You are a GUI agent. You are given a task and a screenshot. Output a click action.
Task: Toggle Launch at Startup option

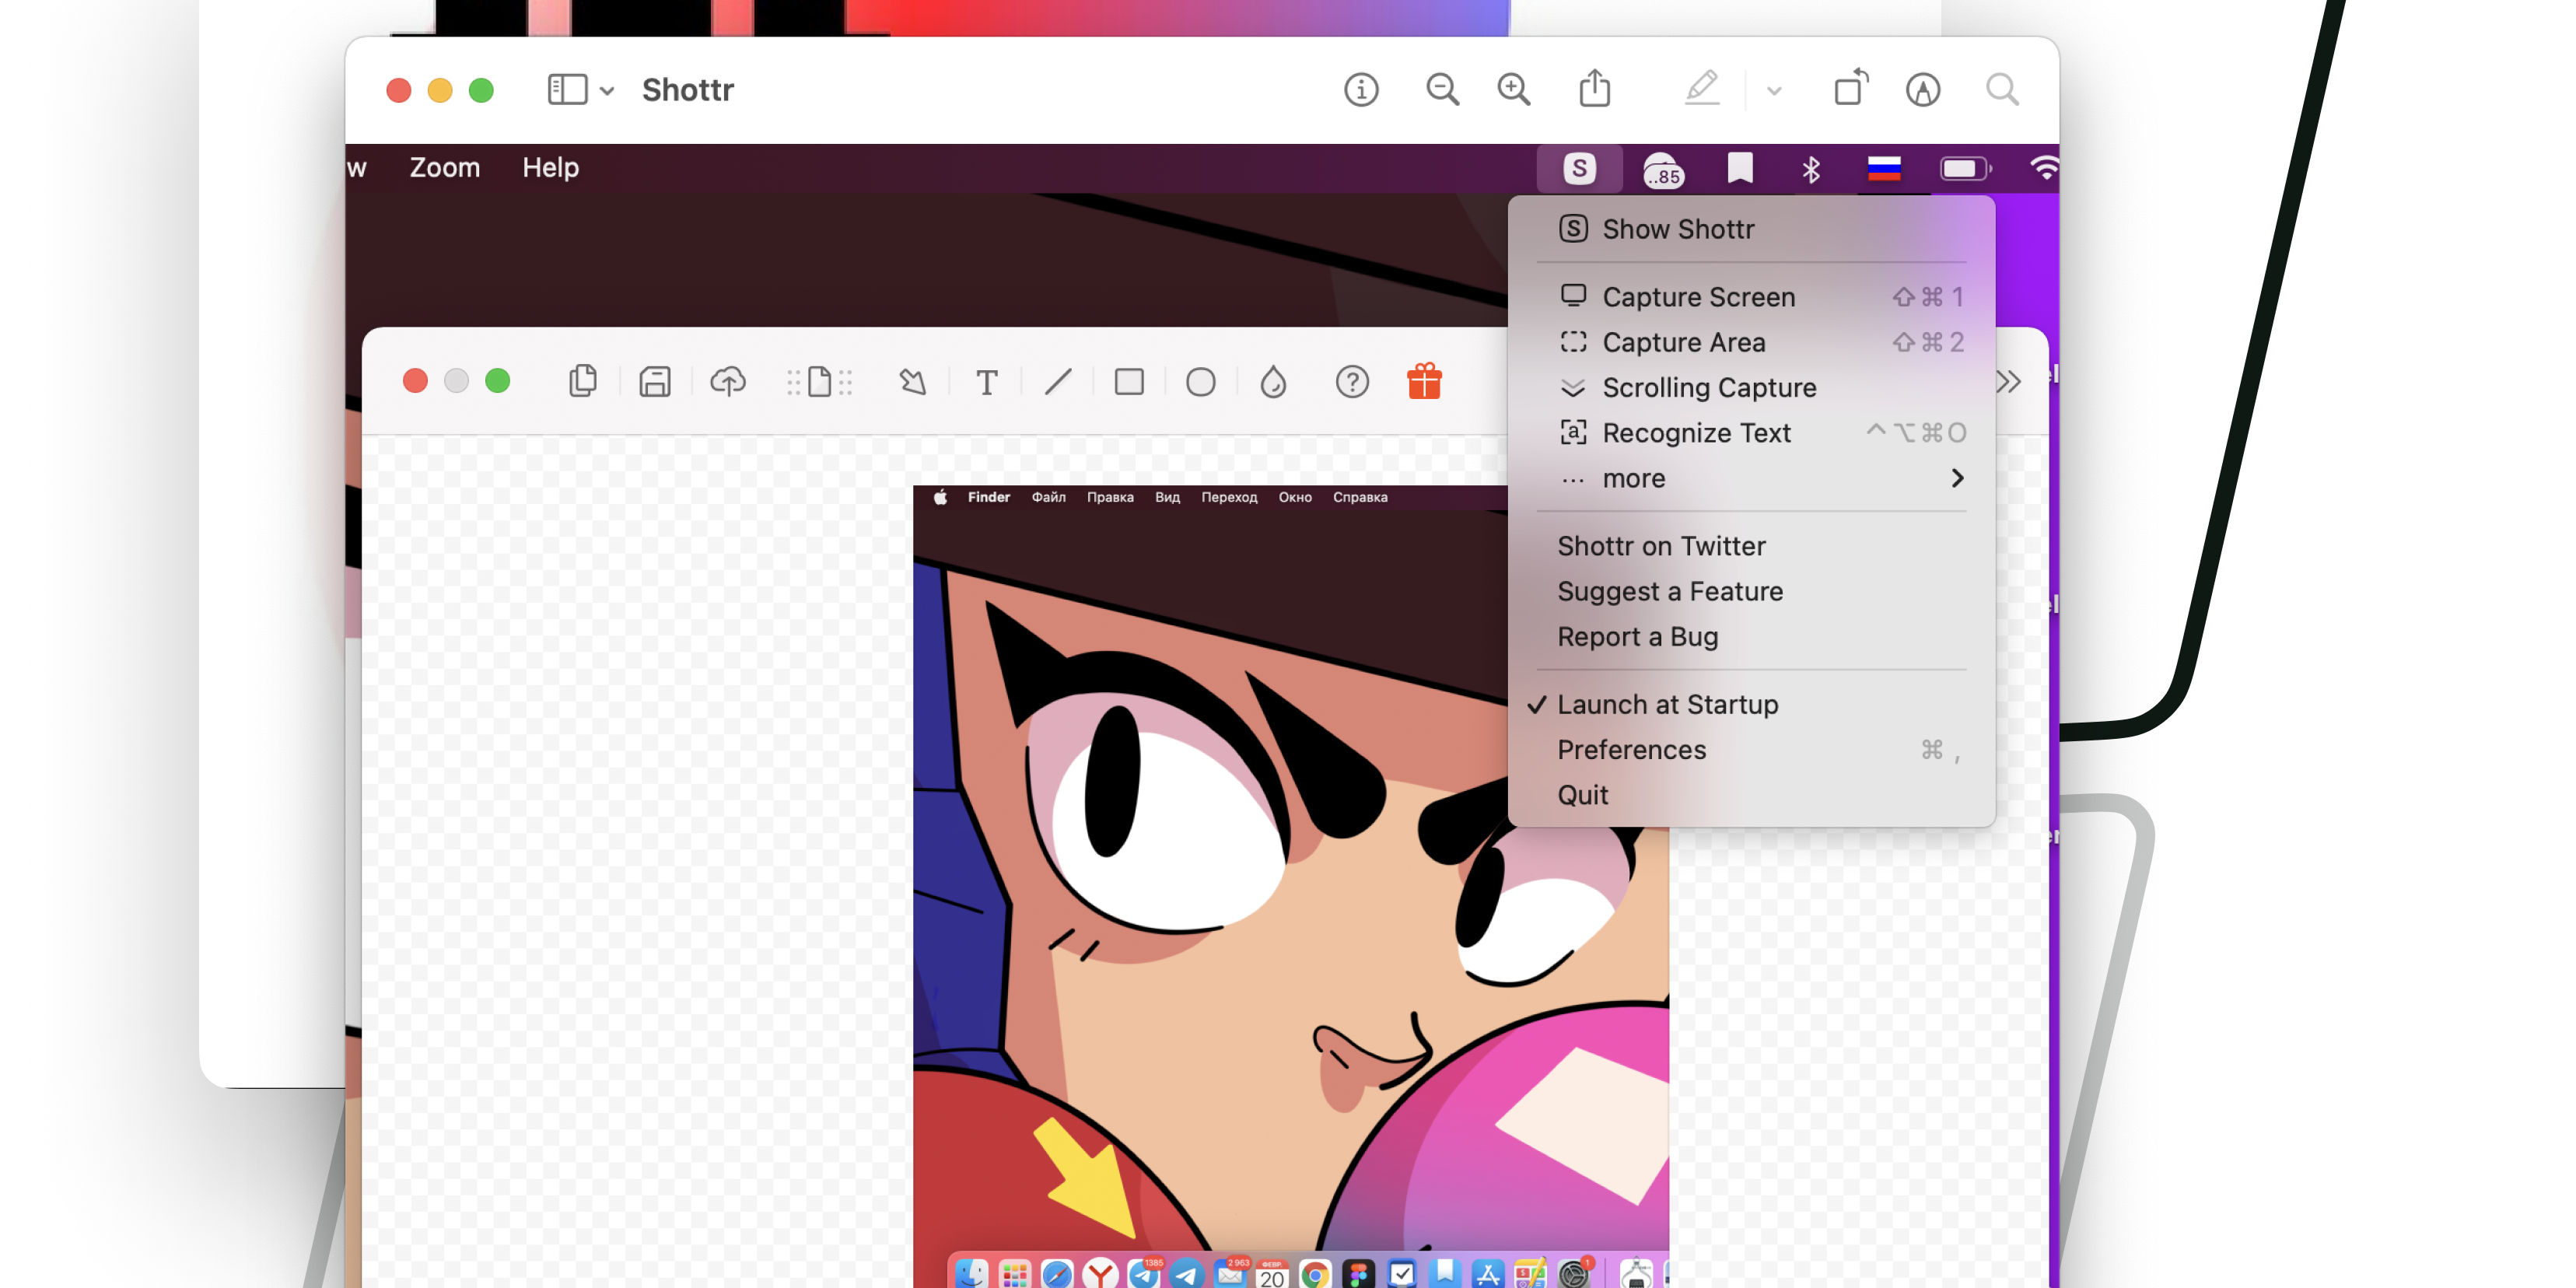[1667, 704]
